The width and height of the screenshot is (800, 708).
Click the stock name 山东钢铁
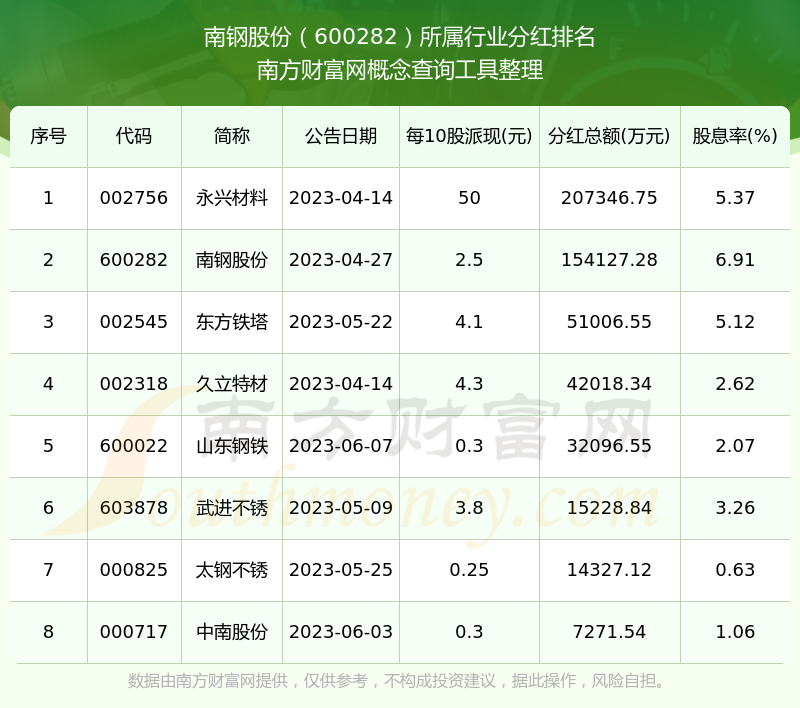pos(232,446)
